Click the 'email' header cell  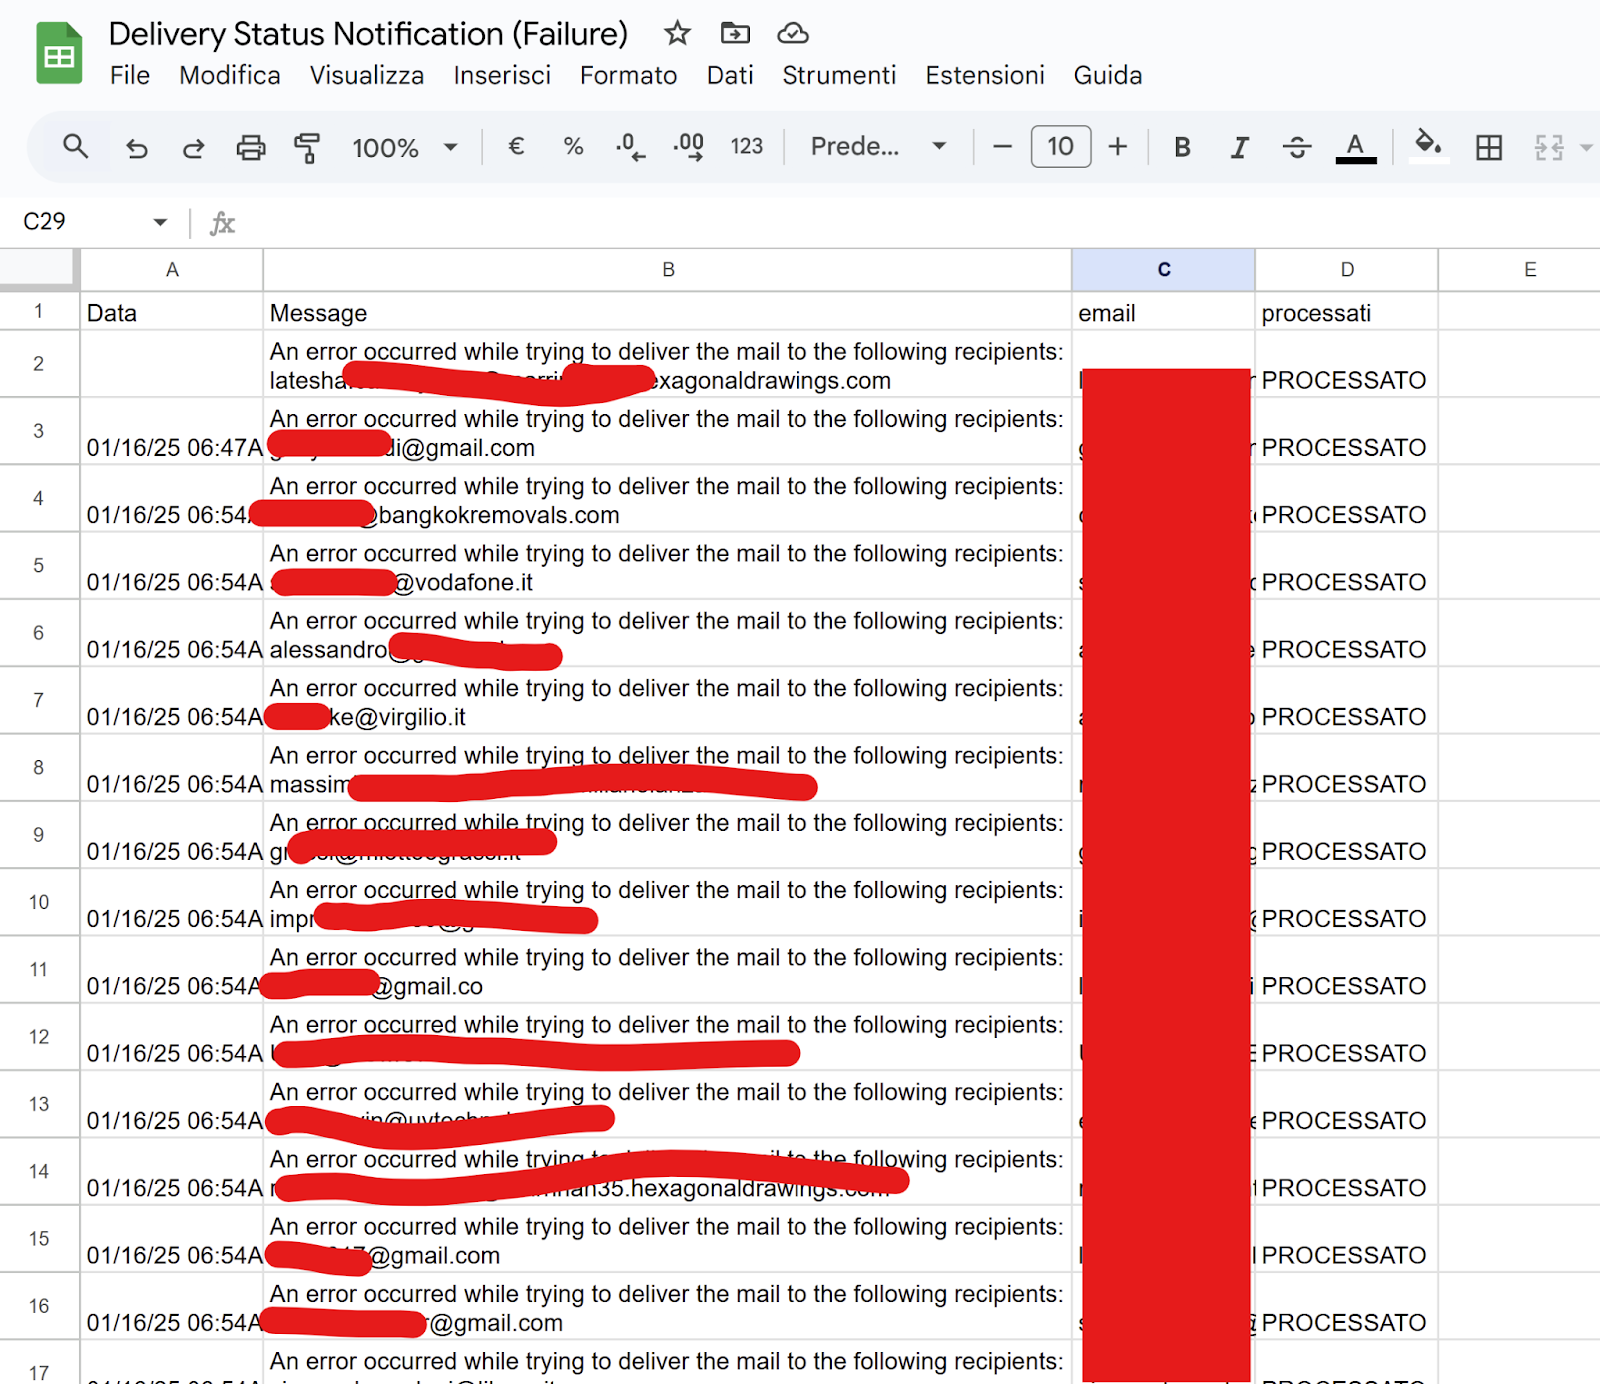click(x=1164, y=312)
